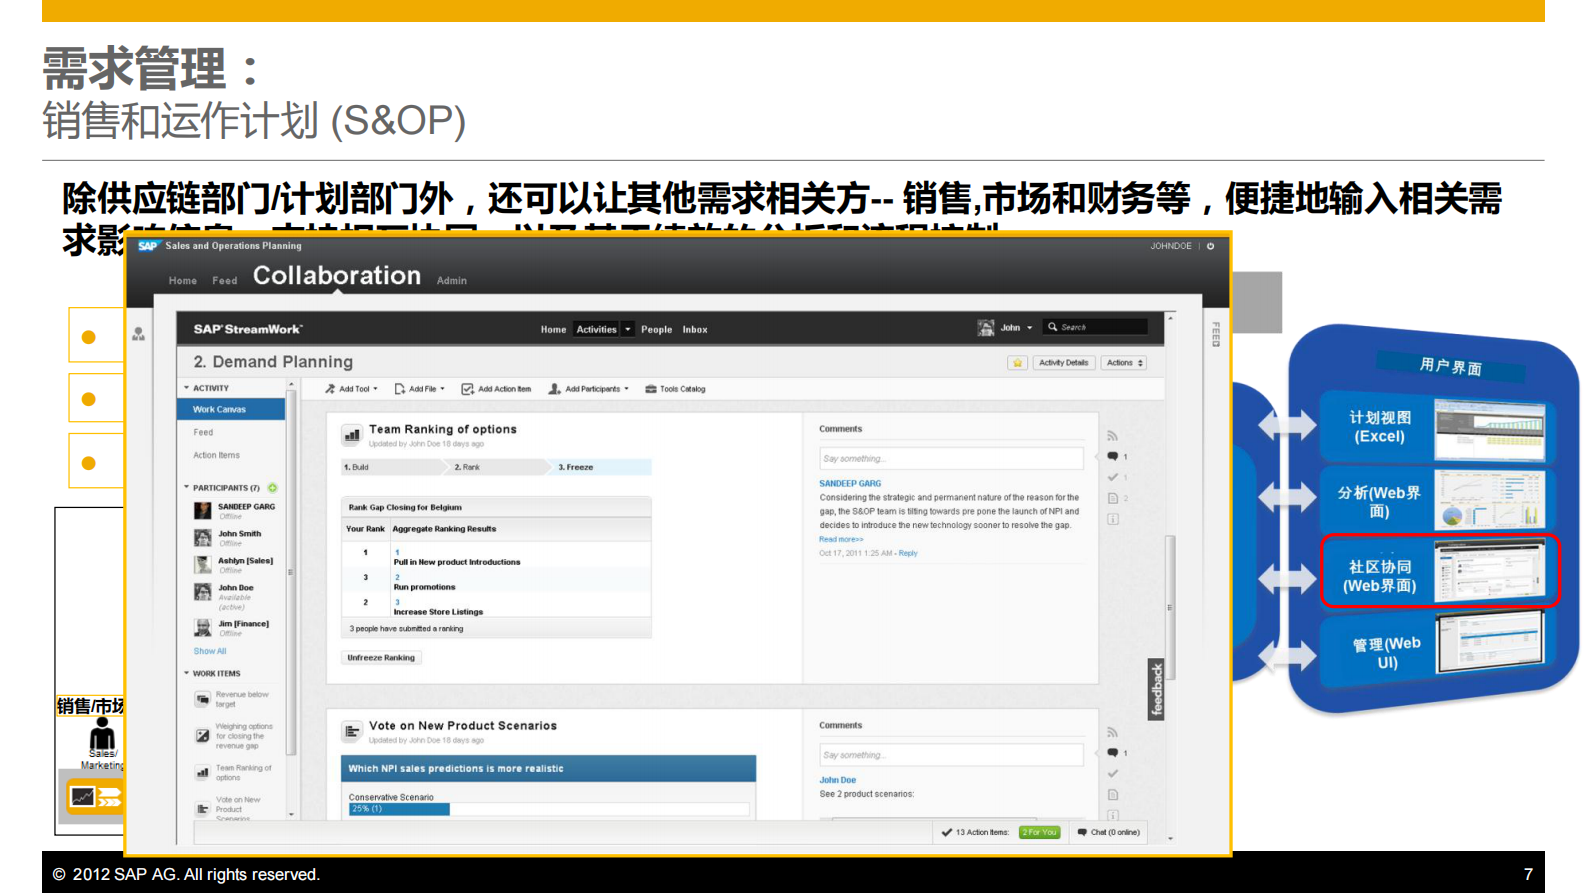Viewport: 1587px width, 893px height.
Task: Collapse the PARTICIPANTS section
Action: (x=186, y=488)
